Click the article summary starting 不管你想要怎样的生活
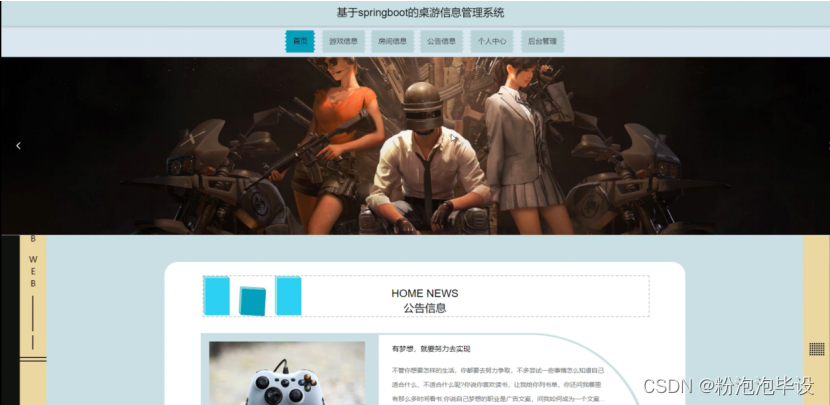 [498, 384]
